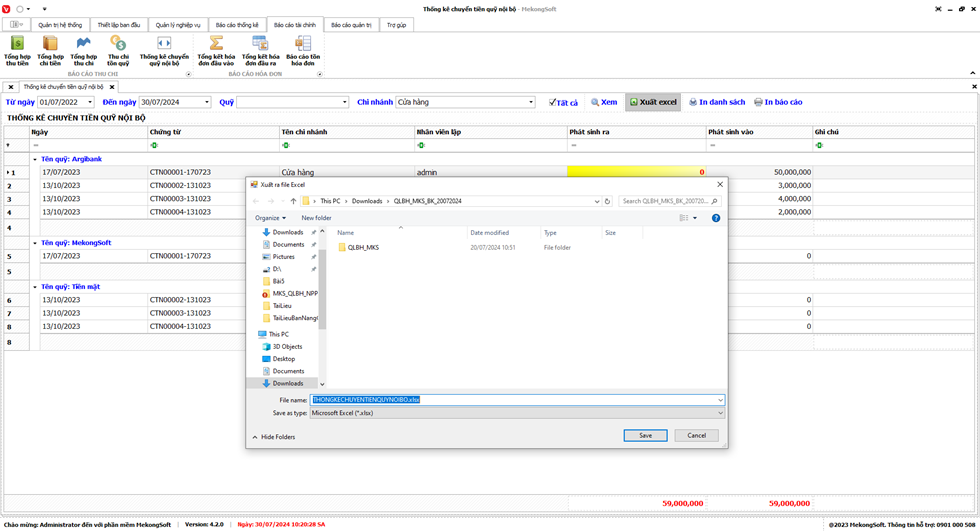
Task: Click In danh sách printer button
Action: click(x=717, y=102)
